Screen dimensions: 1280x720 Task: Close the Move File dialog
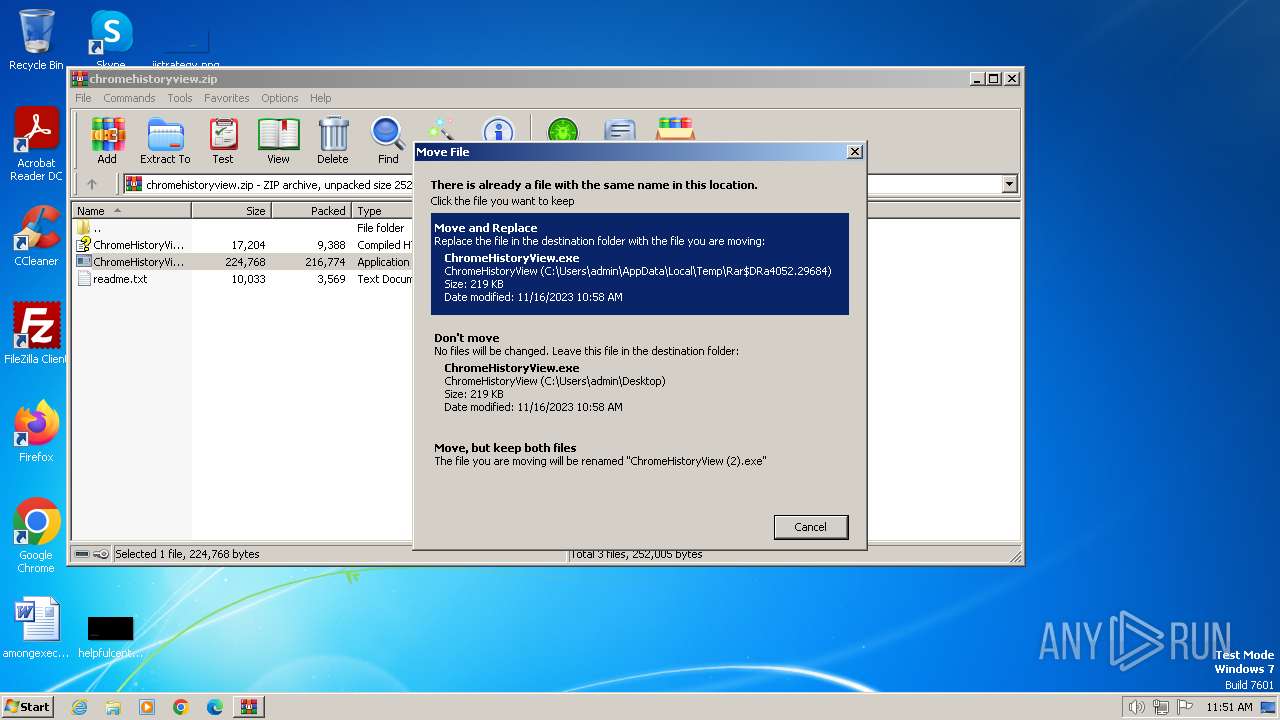854,152
